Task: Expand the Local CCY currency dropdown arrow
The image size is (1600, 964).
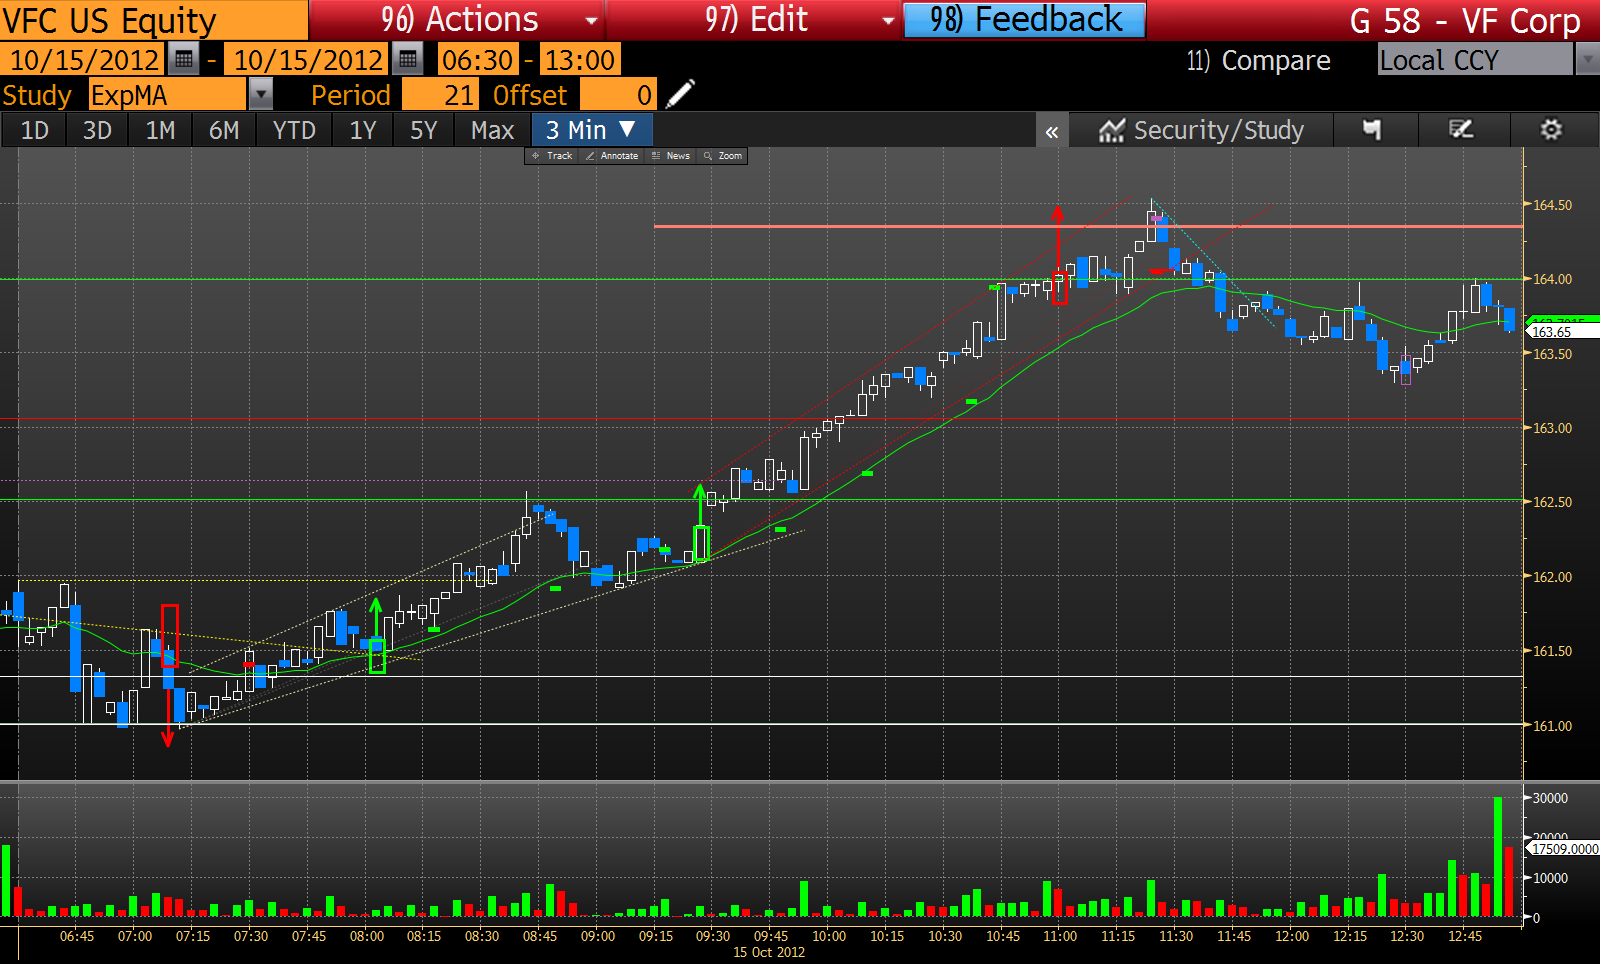Action: (x=1587, y=60)
